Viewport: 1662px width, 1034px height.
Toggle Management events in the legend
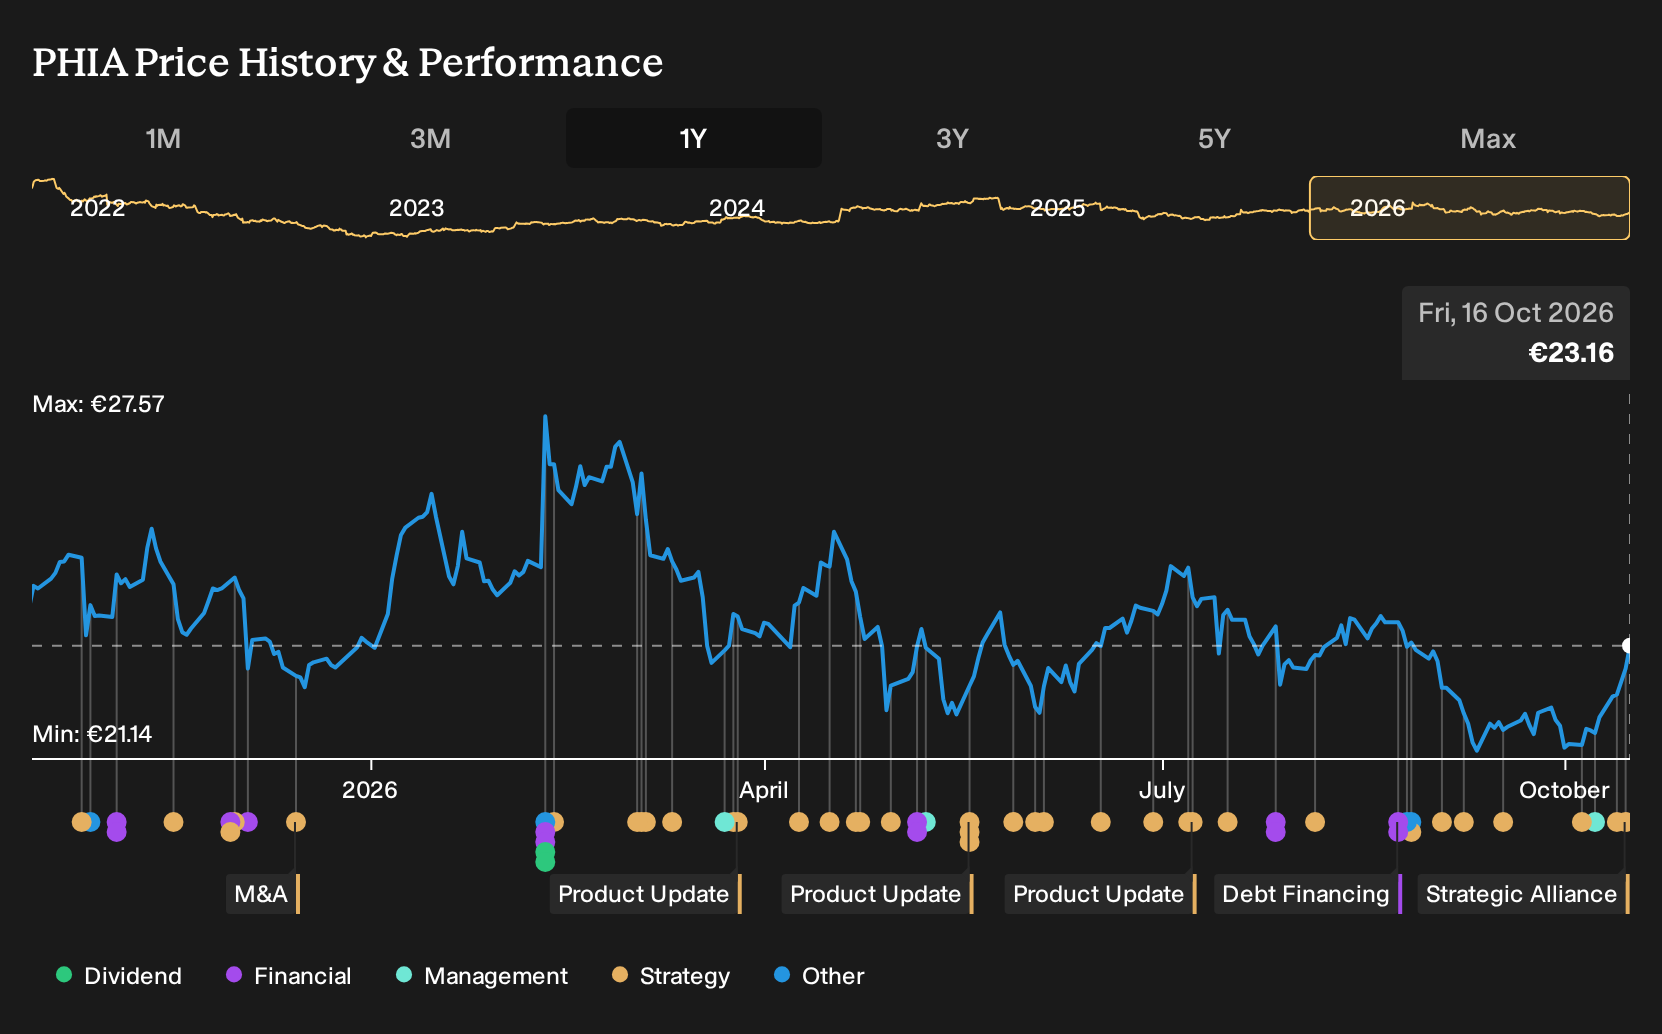pos(482,976)
